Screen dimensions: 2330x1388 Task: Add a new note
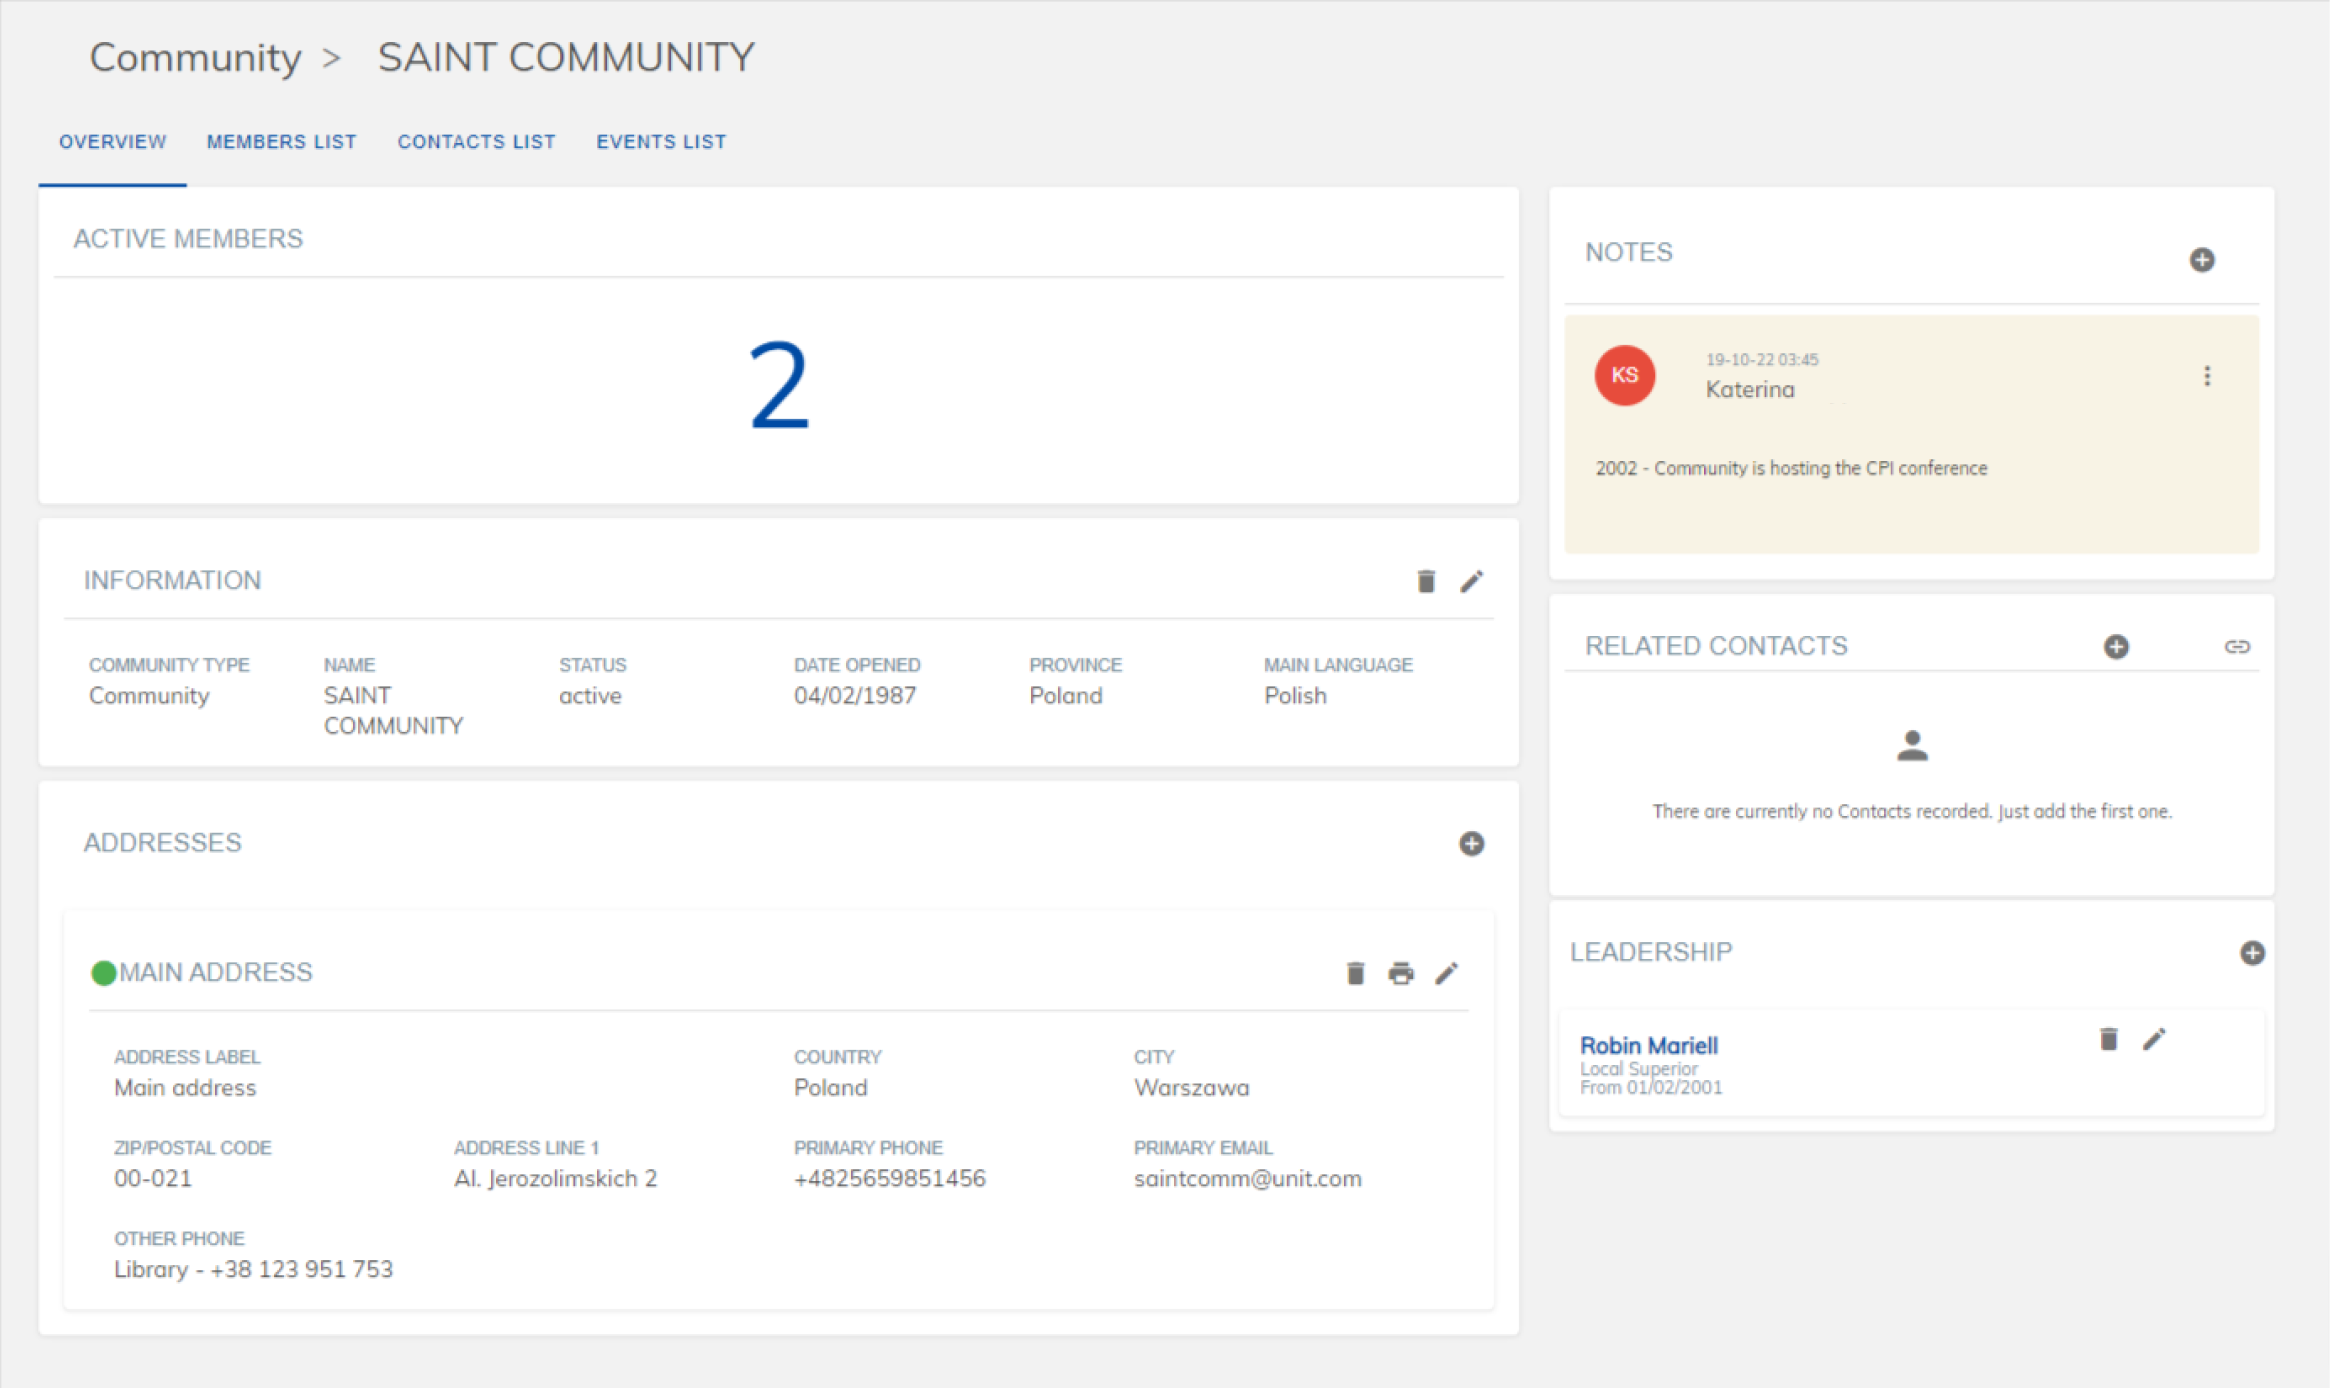tap(2203, 260)
